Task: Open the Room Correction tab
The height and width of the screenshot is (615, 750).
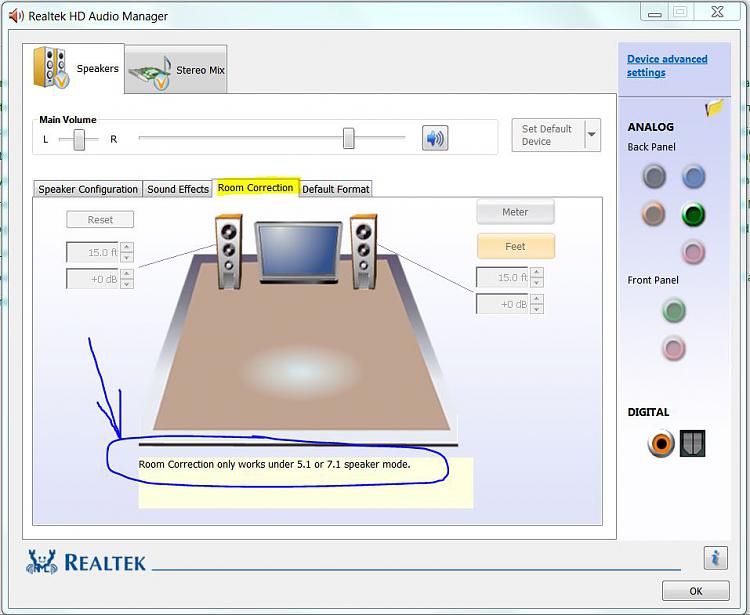Action: (255, 187)
